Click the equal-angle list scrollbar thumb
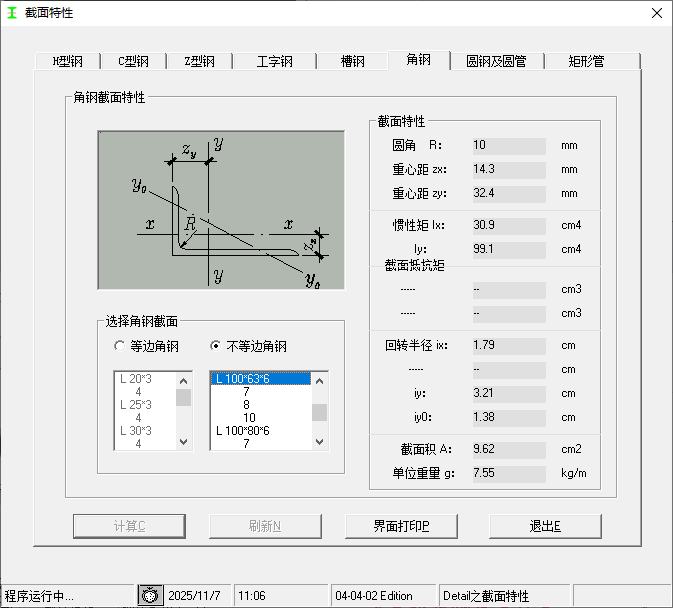The width and height of the screenshot is (673, 608). 183,397
